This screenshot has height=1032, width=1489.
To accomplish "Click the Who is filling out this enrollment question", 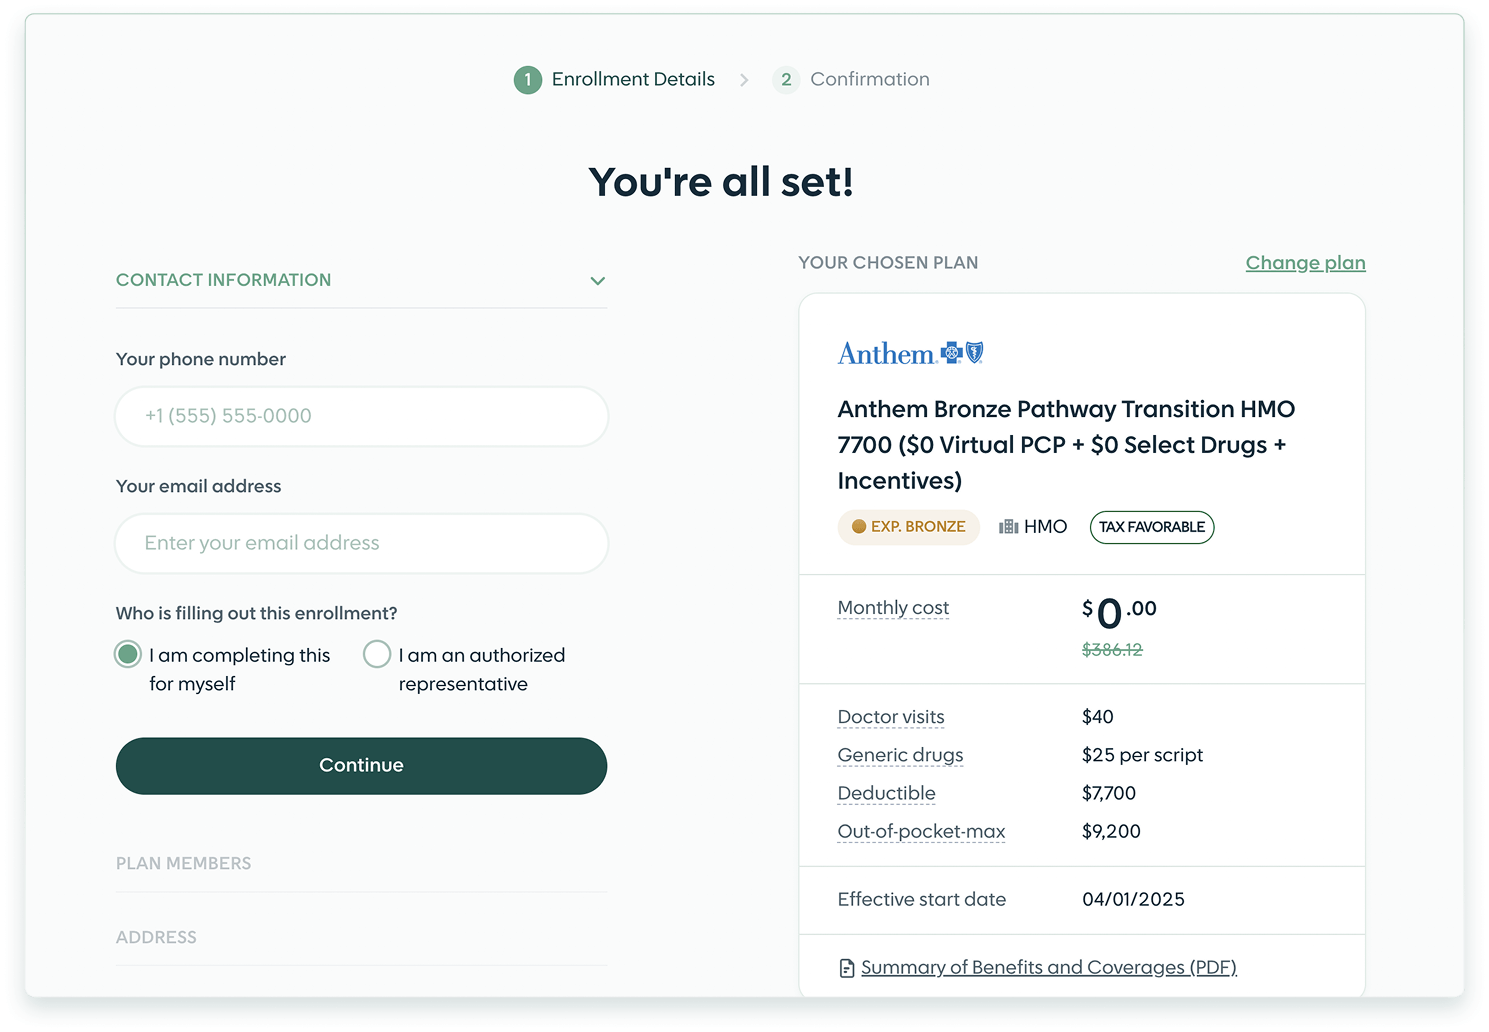I will click(x=257, y=613).
